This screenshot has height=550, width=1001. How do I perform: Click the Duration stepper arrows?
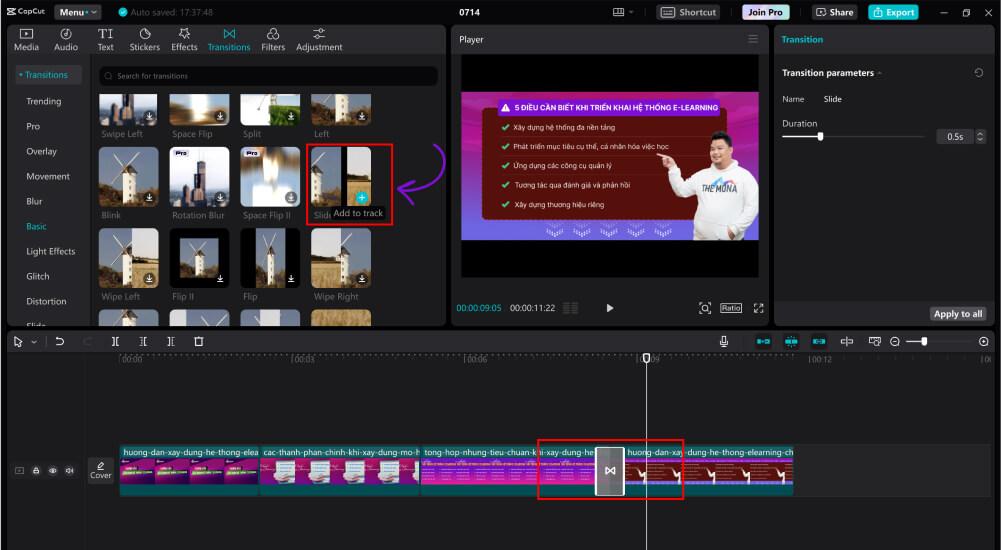click(x=981, y=137)
